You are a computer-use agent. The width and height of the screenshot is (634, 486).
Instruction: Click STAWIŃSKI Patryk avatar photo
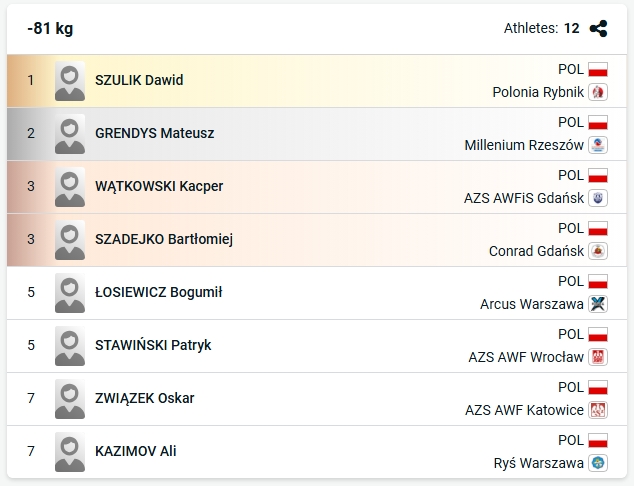tap(70, 345)
